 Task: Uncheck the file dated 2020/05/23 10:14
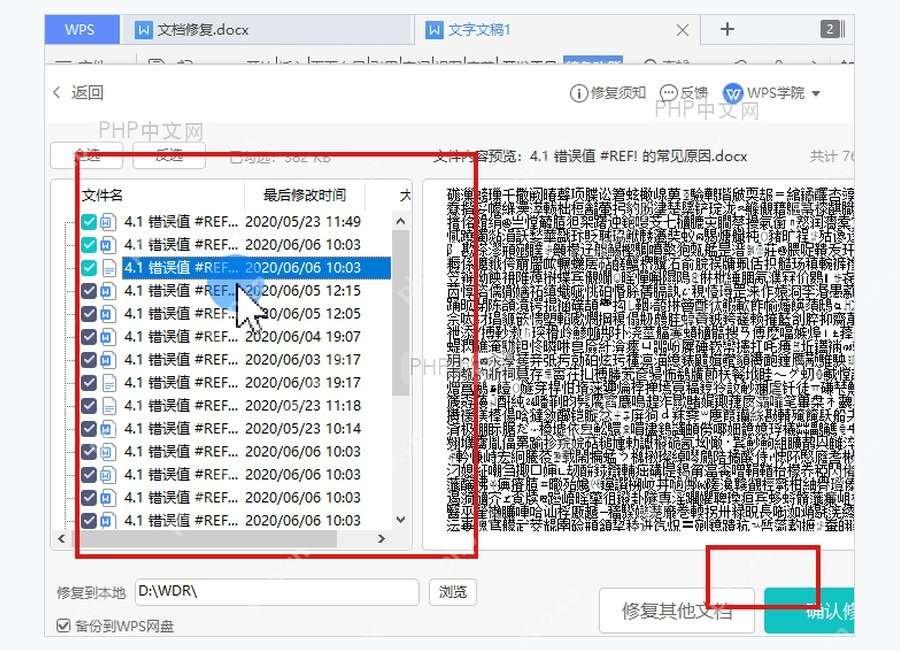(88, 428)
